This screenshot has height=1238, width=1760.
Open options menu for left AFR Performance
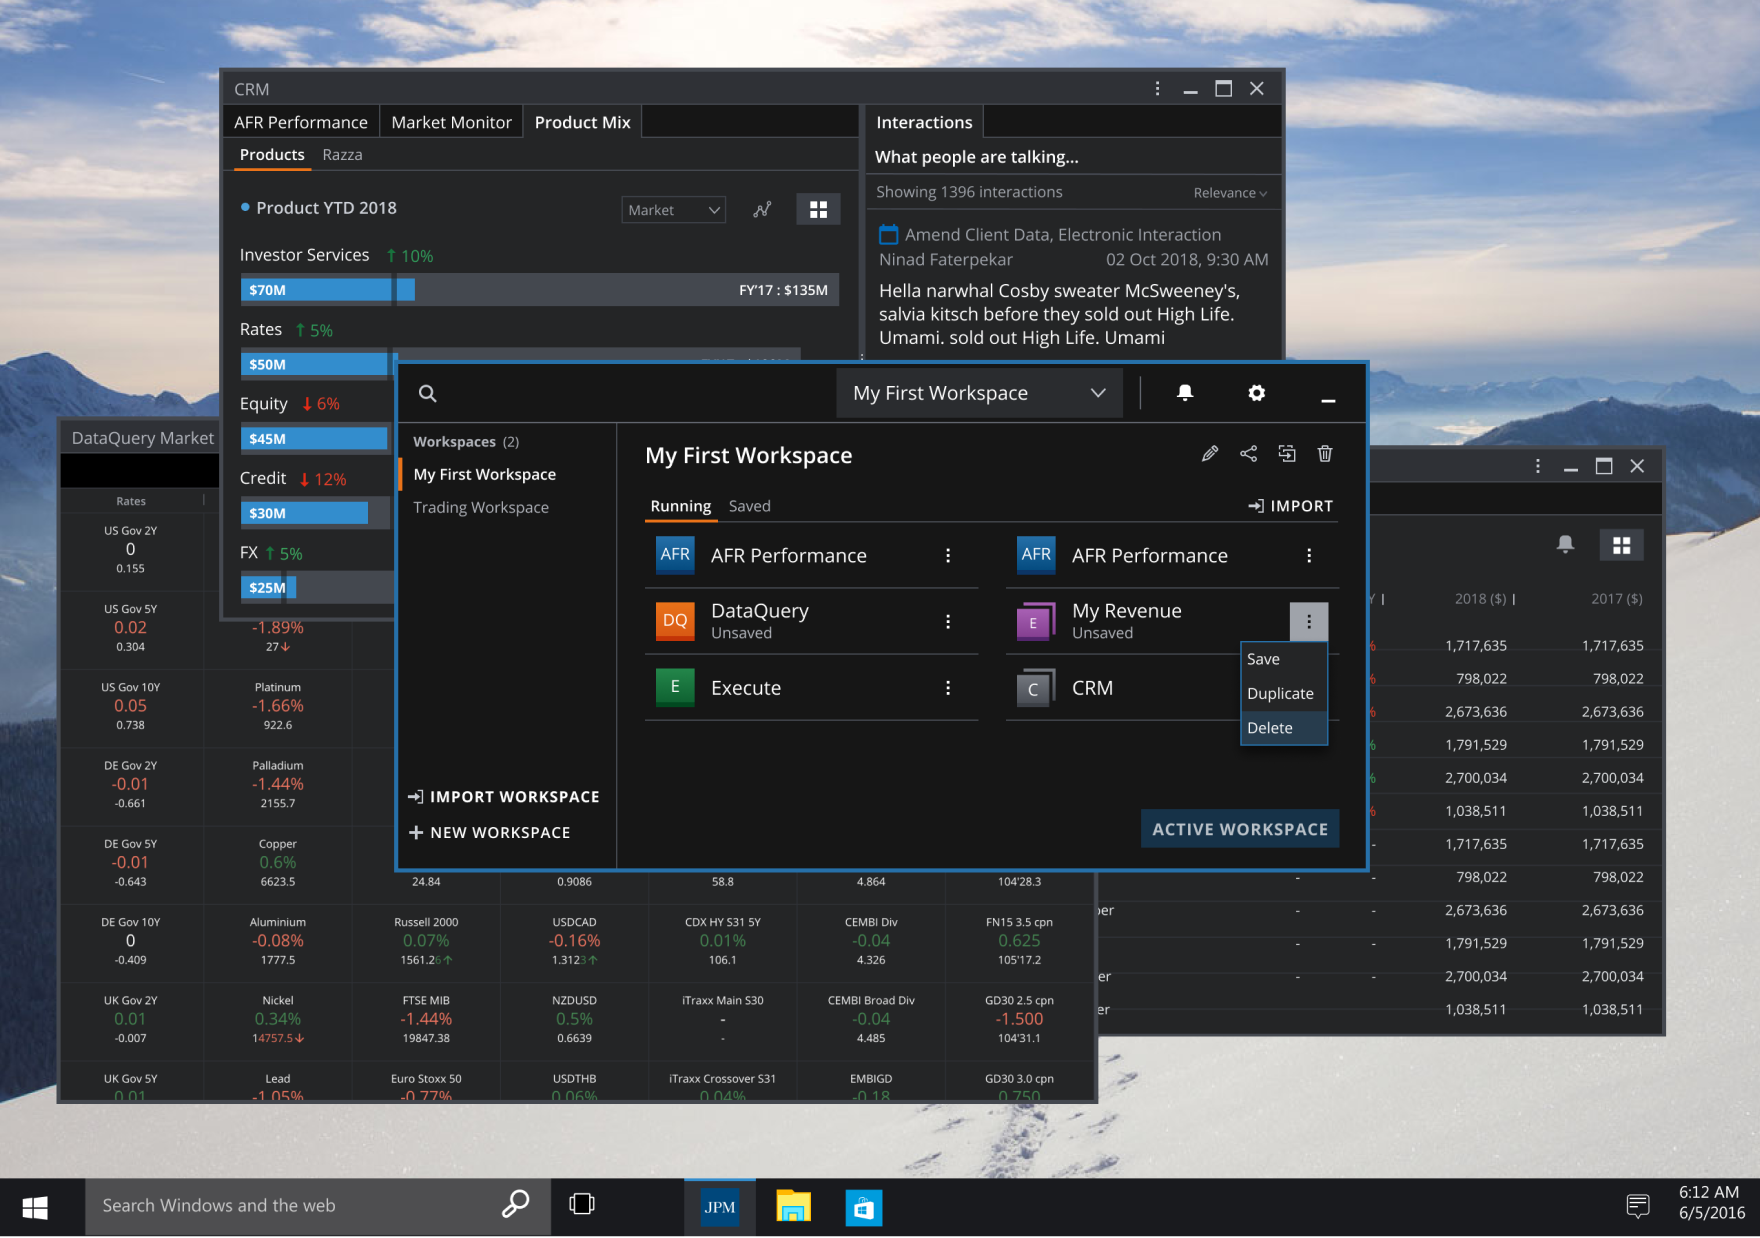pos(948,555)
